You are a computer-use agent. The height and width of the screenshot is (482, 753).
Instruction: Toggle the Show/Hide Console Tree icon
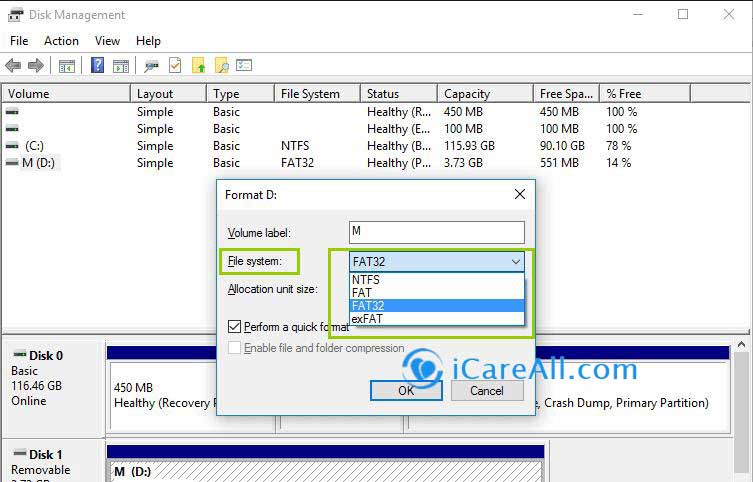[x=66, y=65]
